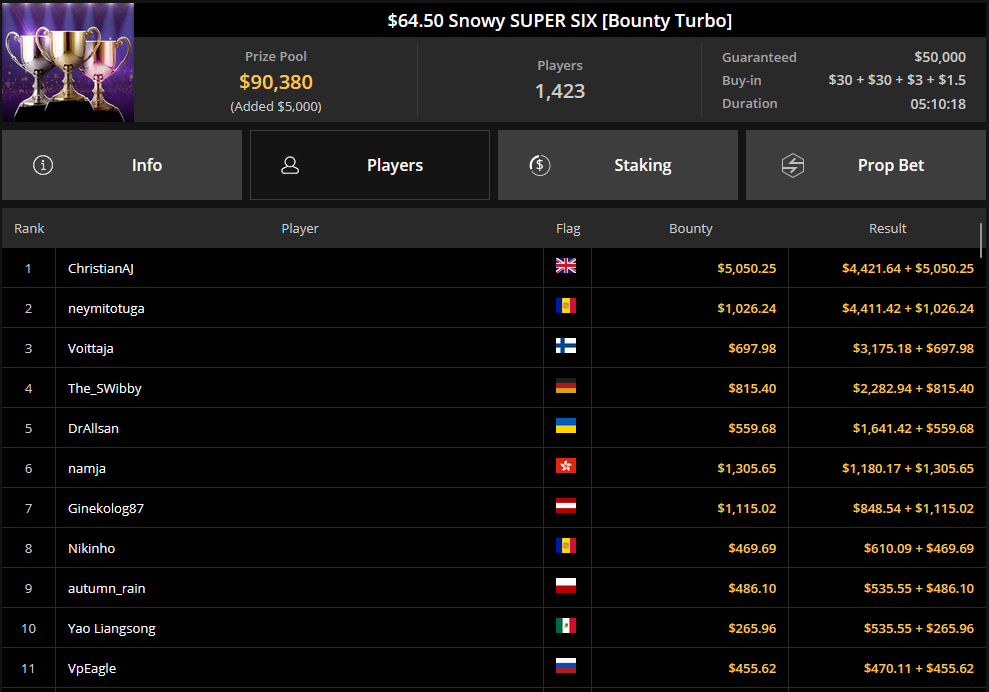This screenshot has width=989, height=692.
Task: Click the Staking dollar coin icon
Action: (x=540, y=165)
